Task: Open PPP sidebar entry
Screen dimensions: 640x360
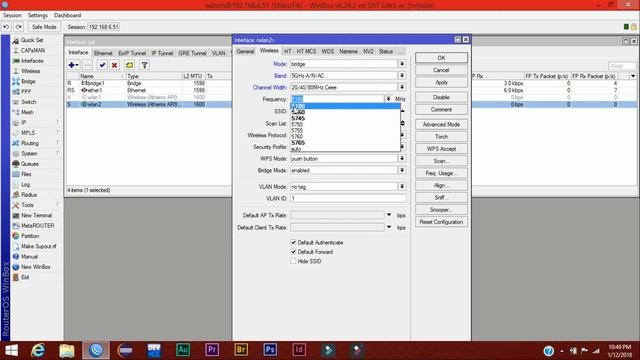Action: [x=26, y=91]
